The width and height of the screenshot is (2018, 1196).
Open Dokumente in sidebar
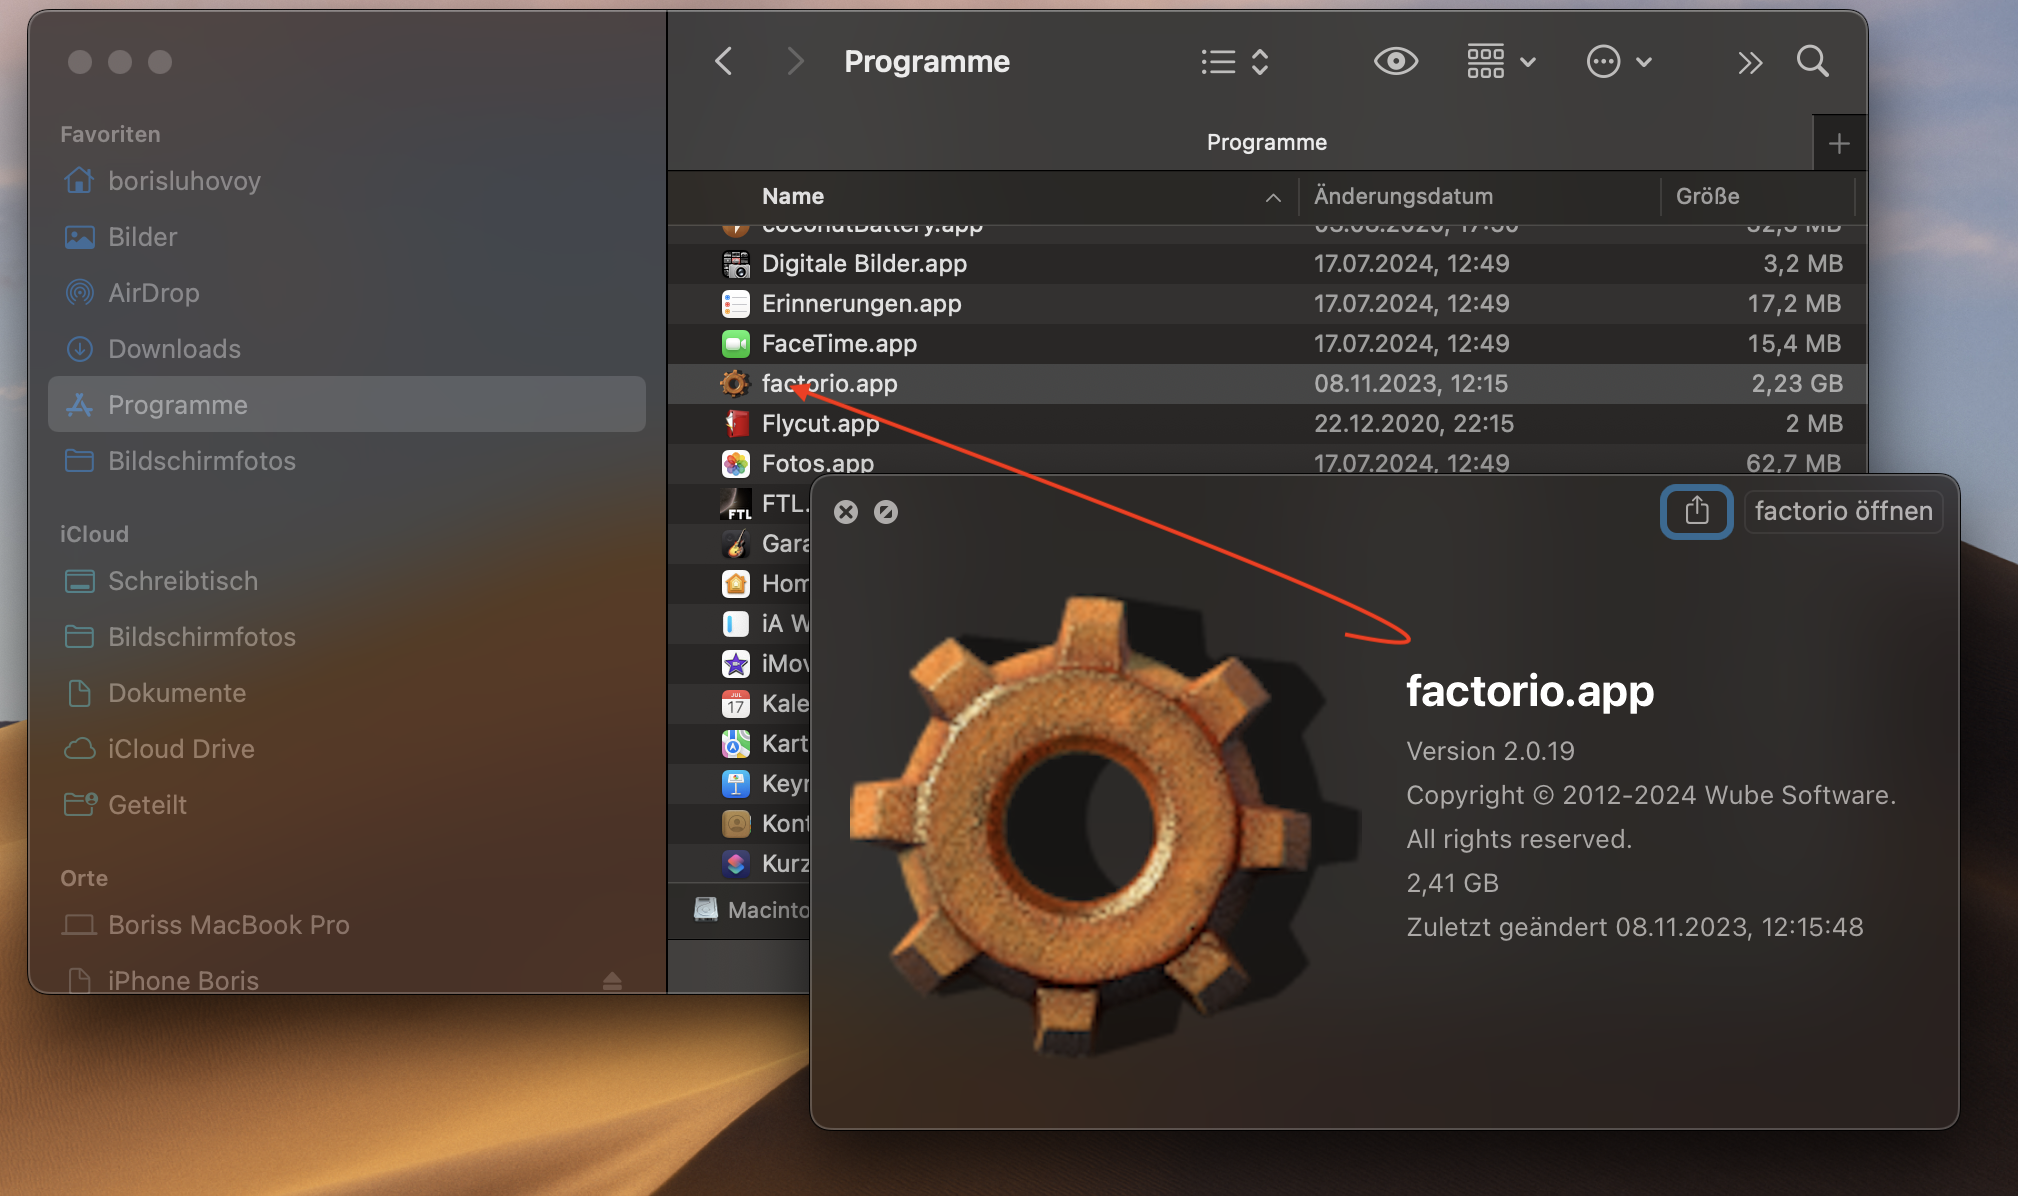click(x=346, y=693)
